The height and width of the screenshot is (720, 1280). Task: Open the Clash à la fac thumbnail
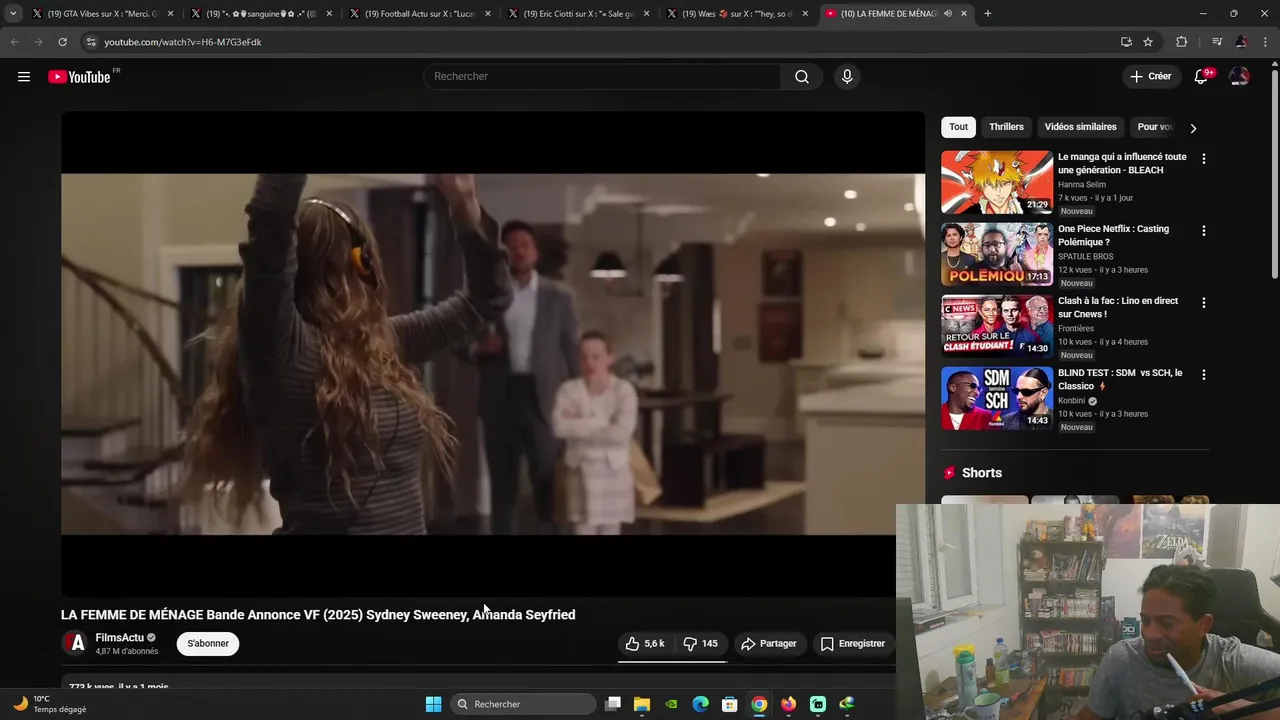997,326
